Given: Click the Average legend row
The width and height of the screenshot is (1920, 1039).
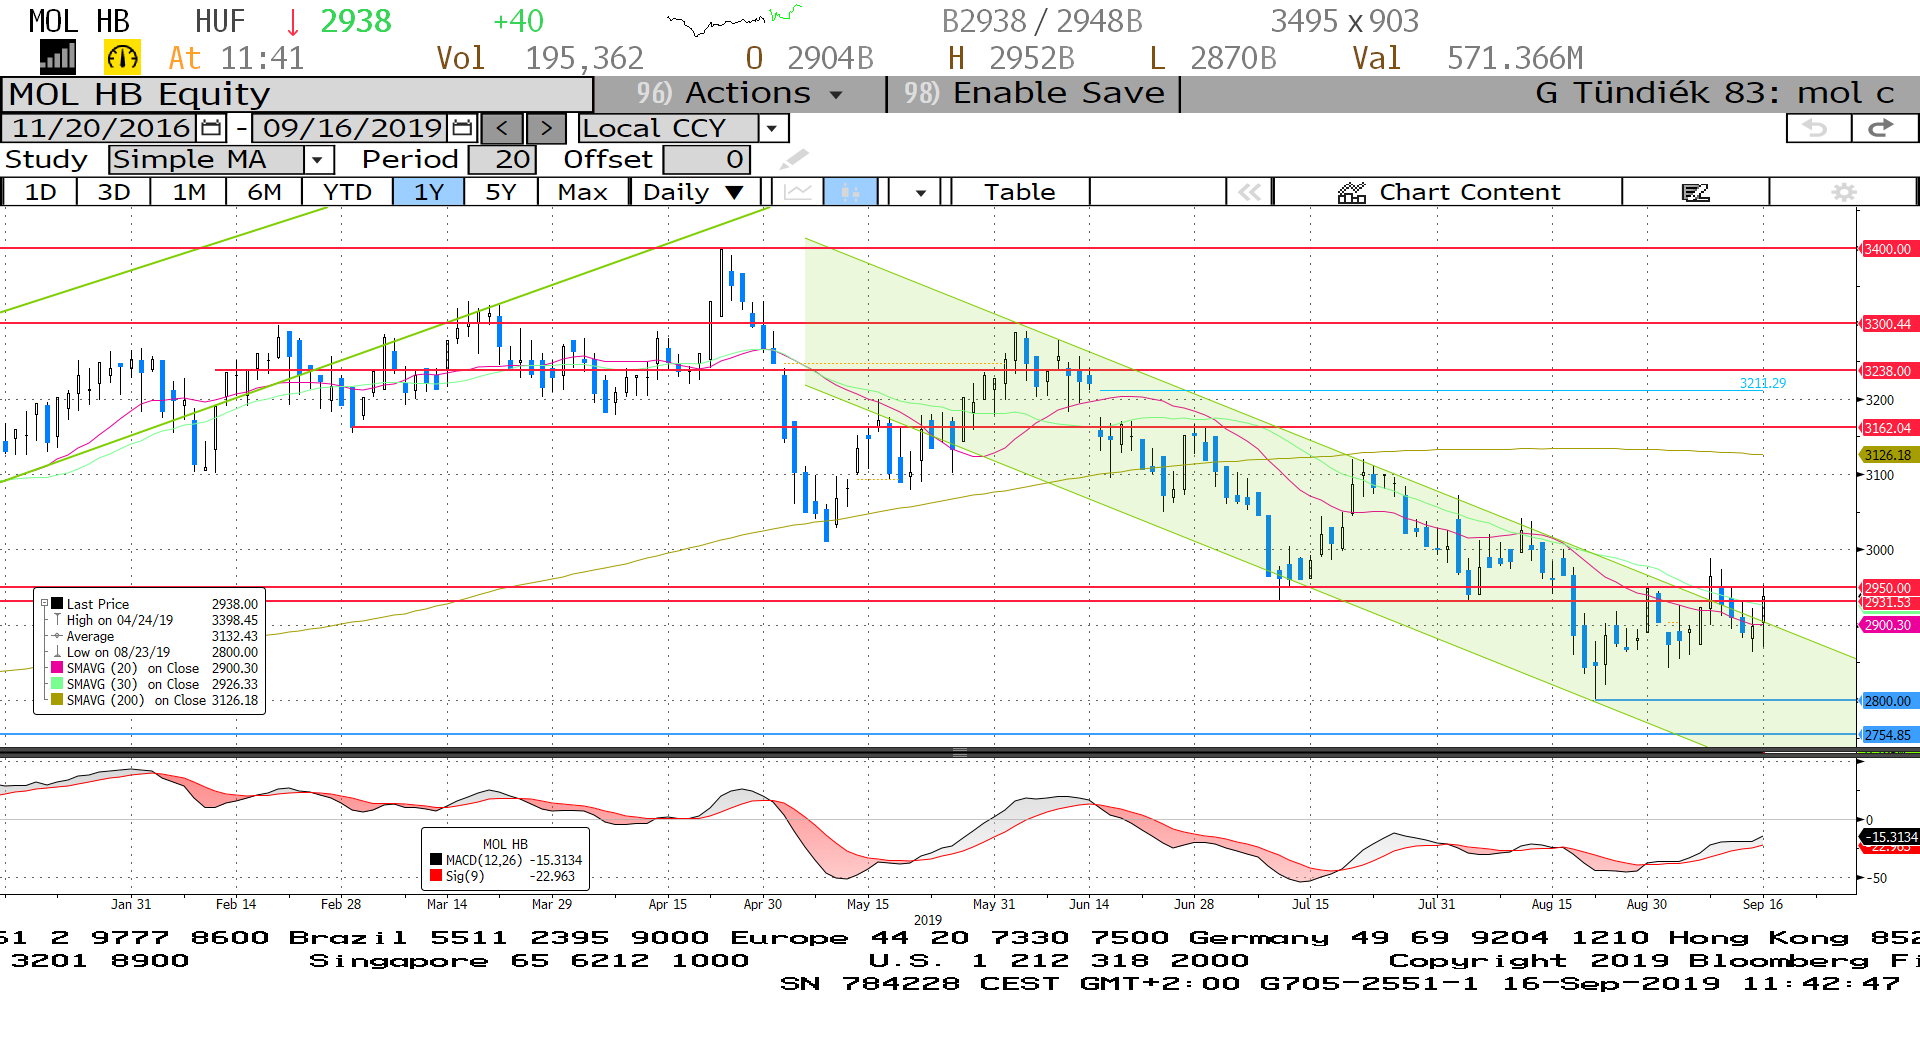Looking at the screenshot, I should tap(155, 636).
